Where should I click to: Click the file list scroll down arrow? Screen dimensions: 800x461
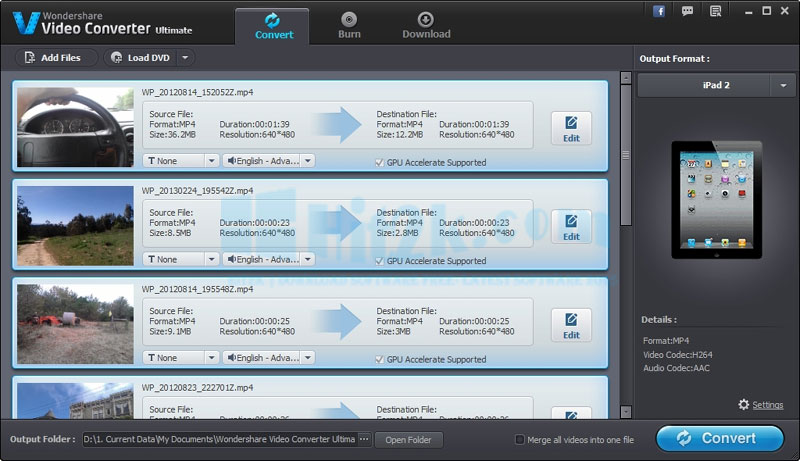pos(626,412)
